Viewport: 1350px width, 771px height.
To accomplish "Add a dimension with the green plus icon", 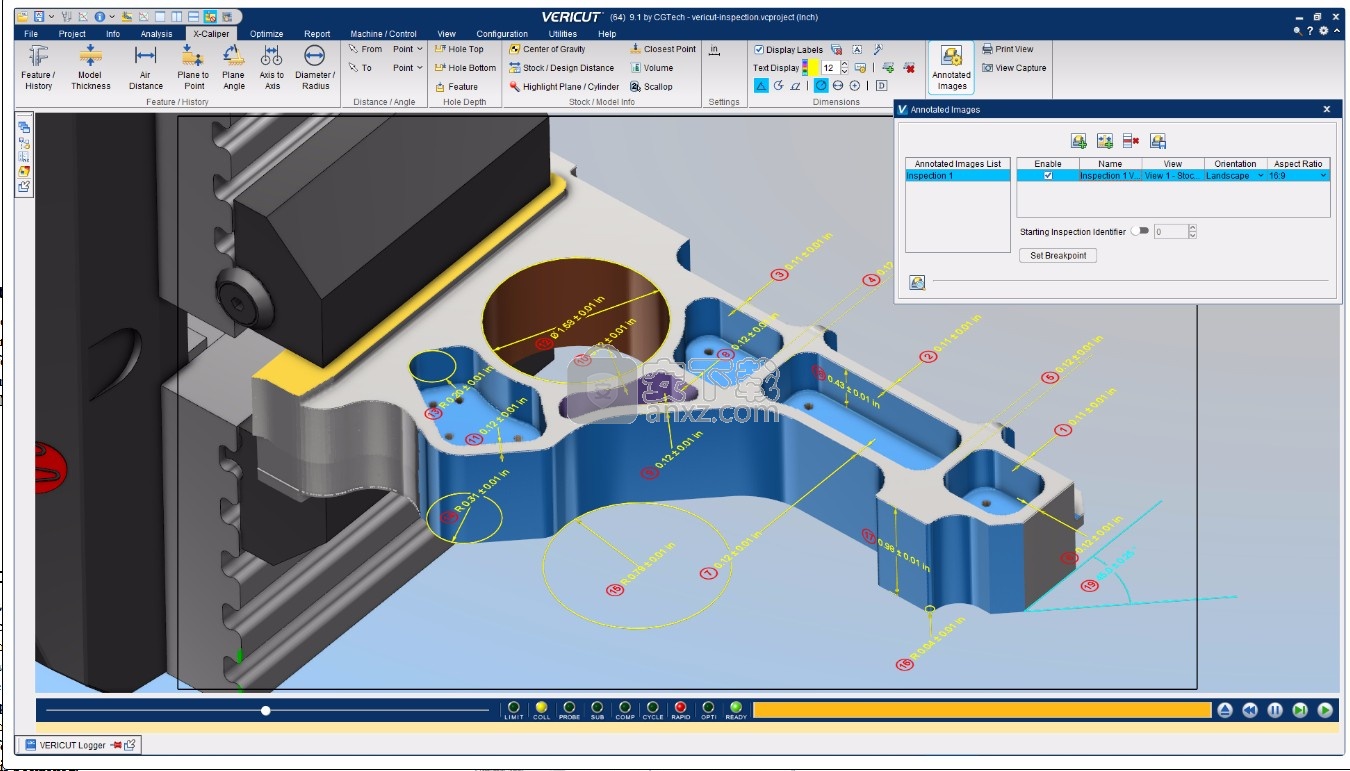I will [x=888, y=68].
